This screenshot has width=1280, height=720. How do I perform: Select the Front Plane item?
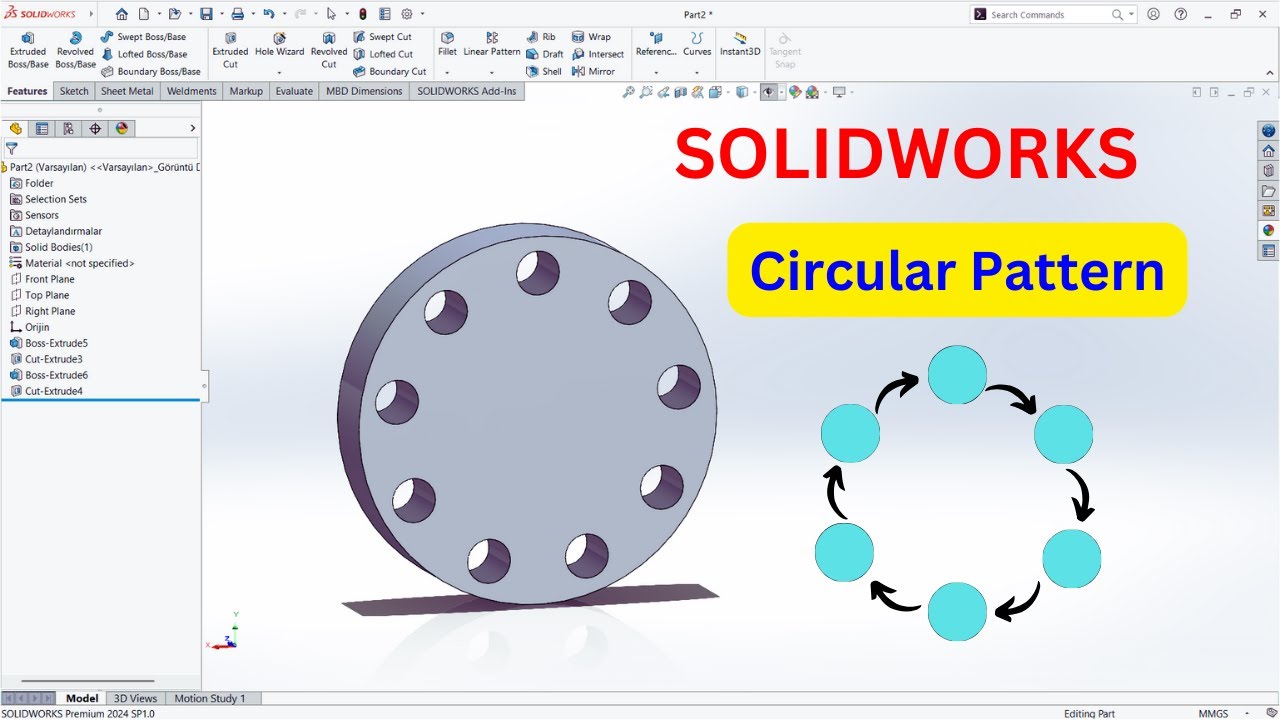pos(42,279)
